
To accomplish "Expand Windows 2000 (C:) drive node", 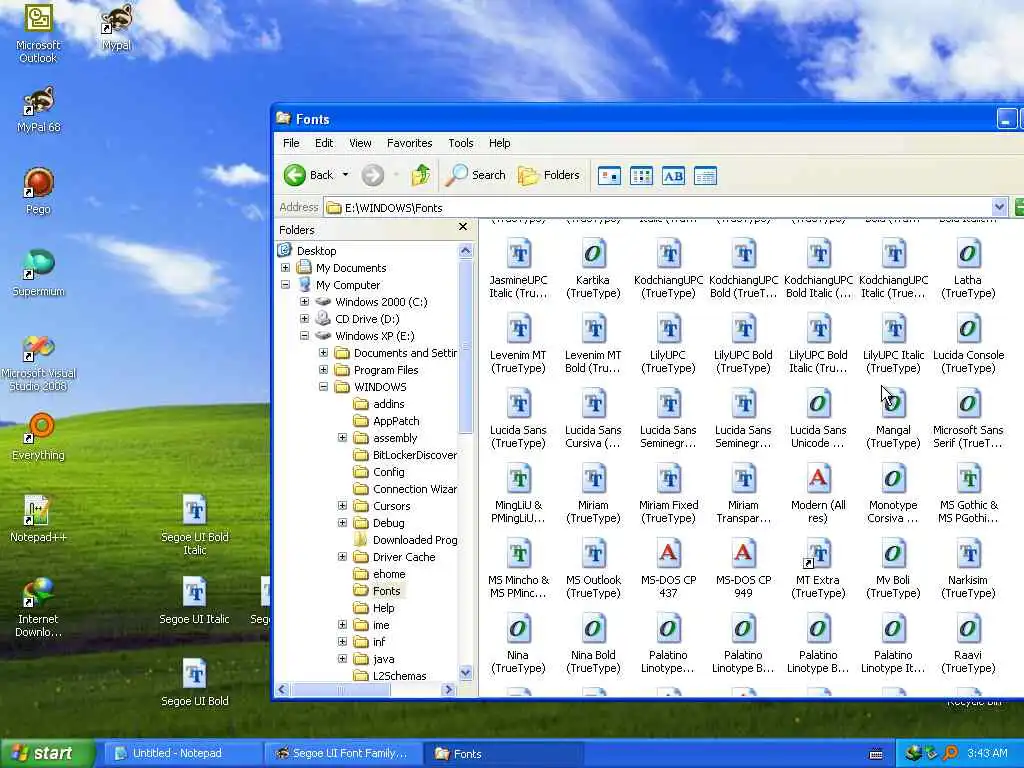I will 304,302.
